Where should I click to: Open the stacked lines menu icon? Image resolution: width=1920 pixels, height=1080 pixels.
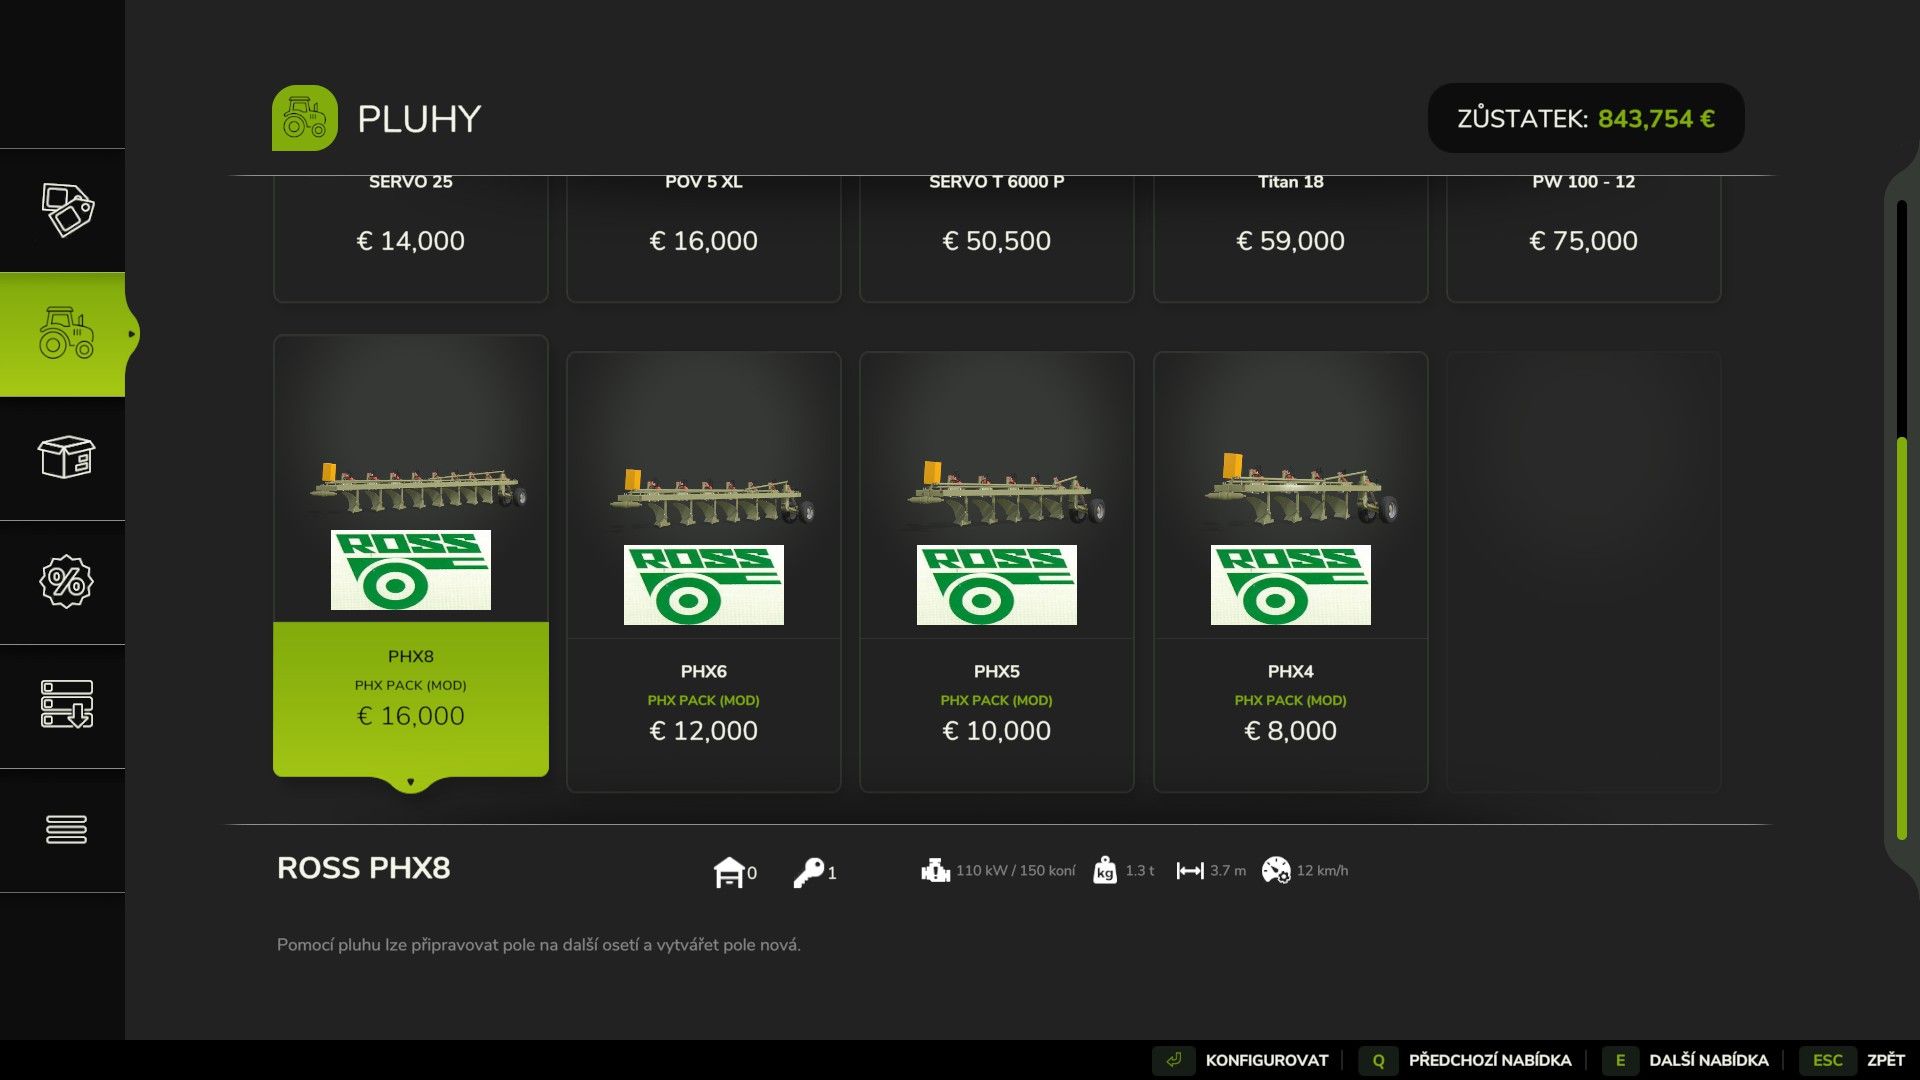click(x=67, y=829)
